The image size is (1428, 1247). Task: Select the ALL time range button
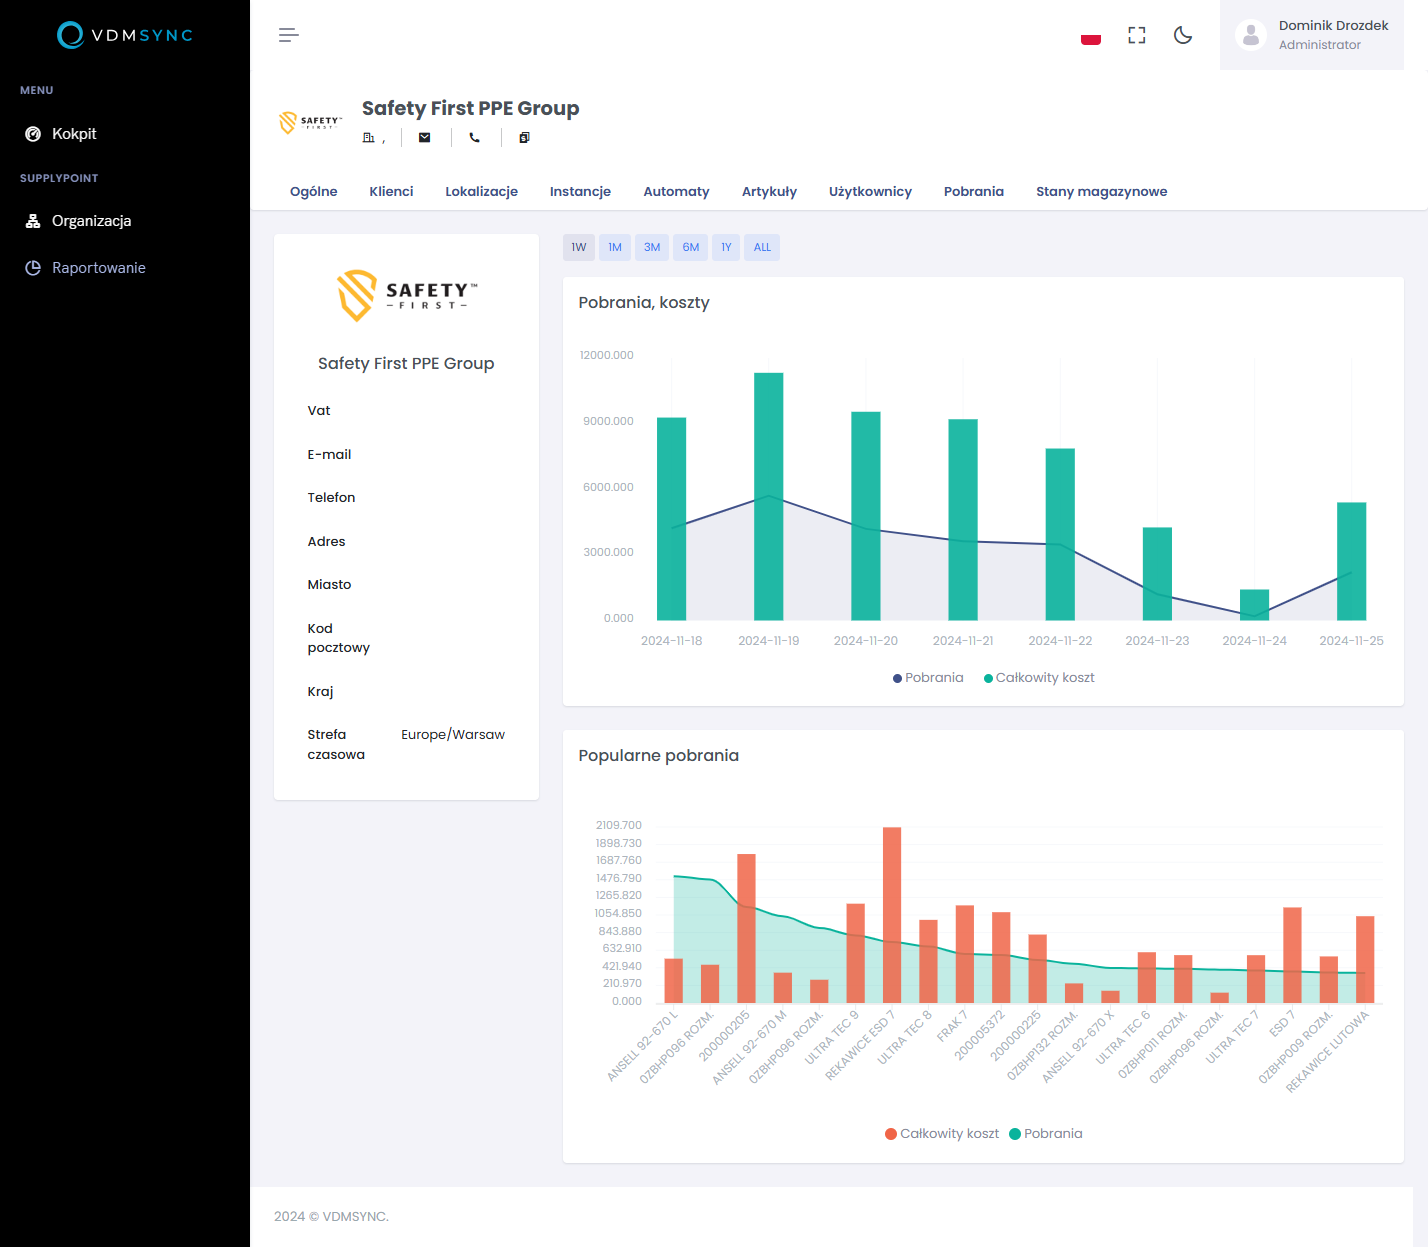click(x=762, y=248)
